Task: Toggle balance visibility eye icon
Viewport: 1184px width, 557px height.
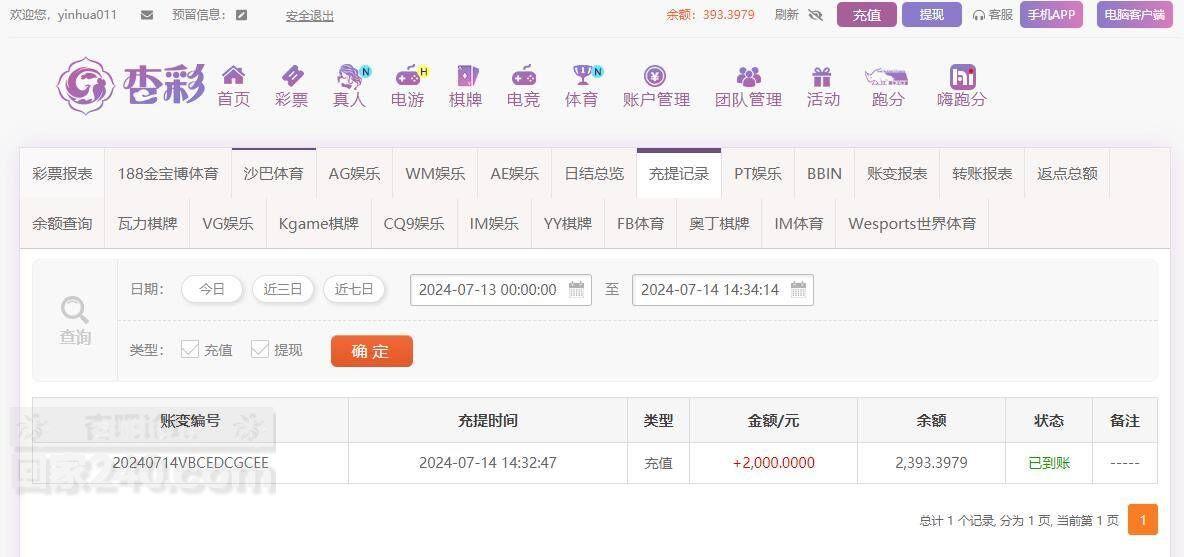Action: 816,14
